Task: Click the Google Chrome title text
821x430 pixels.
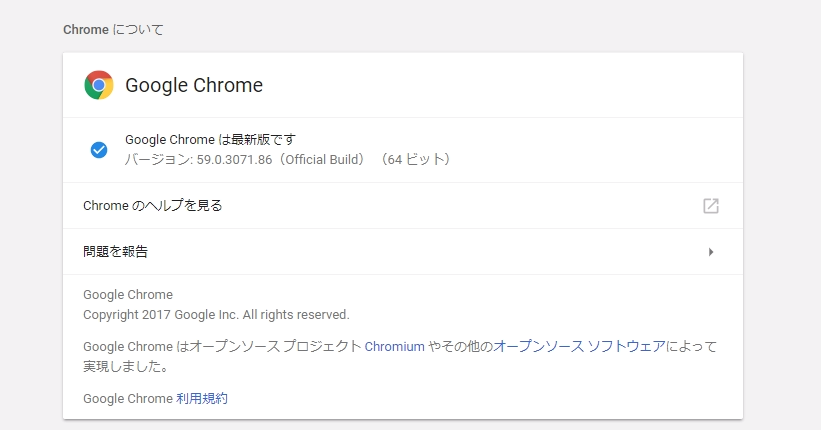Action: click(x=194, y=85)
